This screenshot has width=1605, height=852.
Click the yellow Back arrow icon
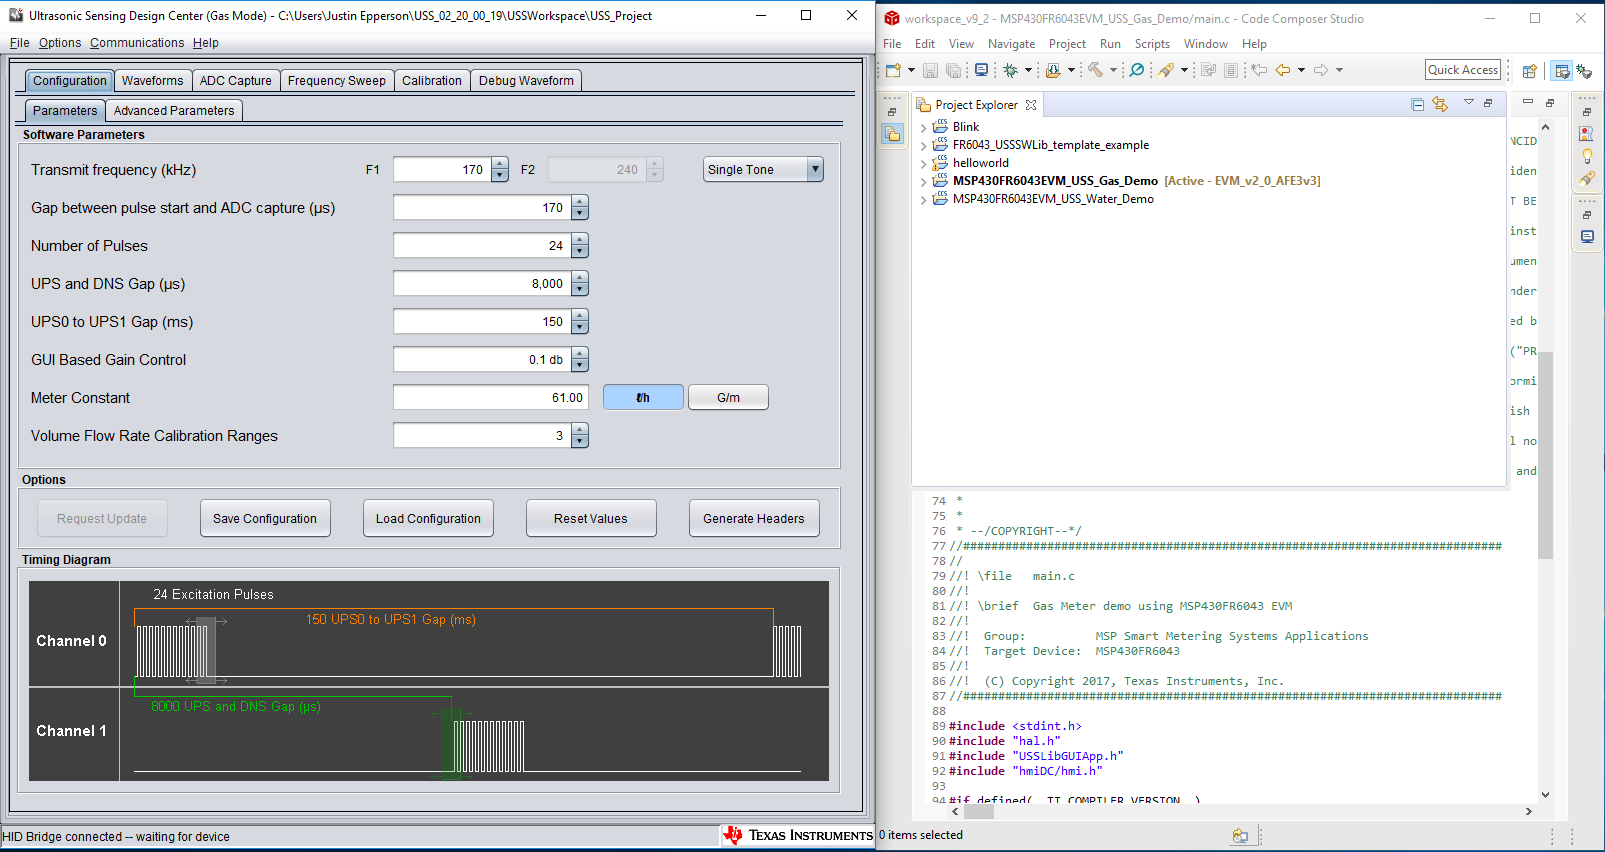[x=1282, y=70]
